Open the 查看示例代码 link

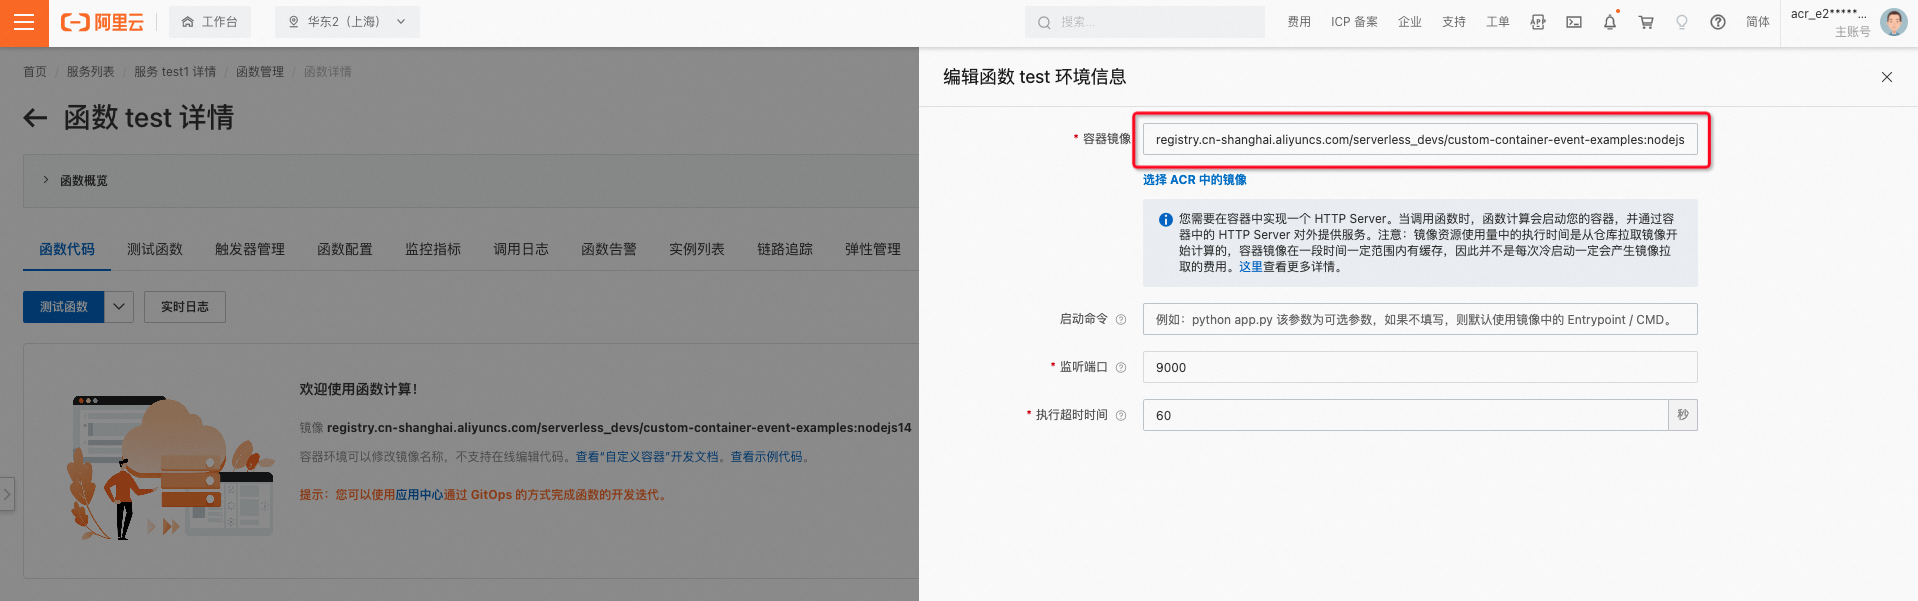[x=767, y=457]
